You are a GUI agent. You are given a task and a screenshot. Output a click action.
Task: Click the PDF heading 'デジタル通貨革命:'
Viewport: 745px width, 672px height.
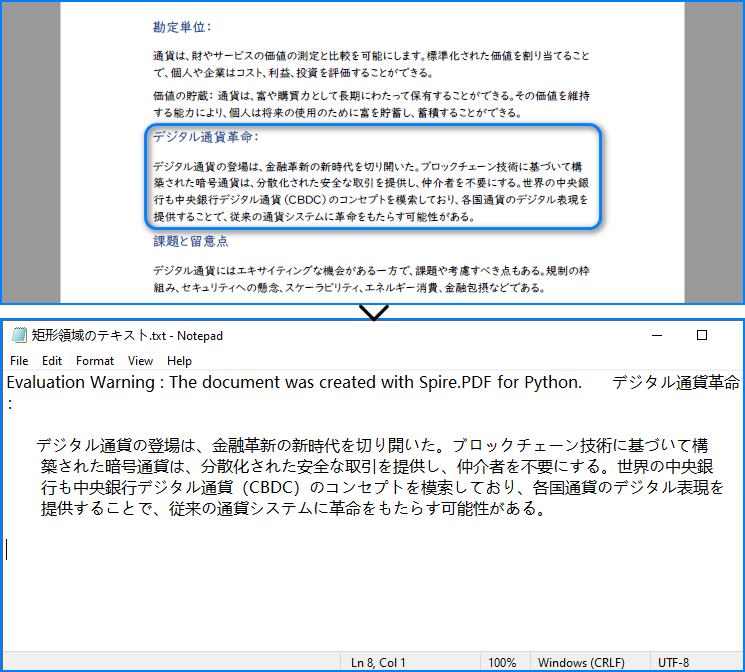206,137
